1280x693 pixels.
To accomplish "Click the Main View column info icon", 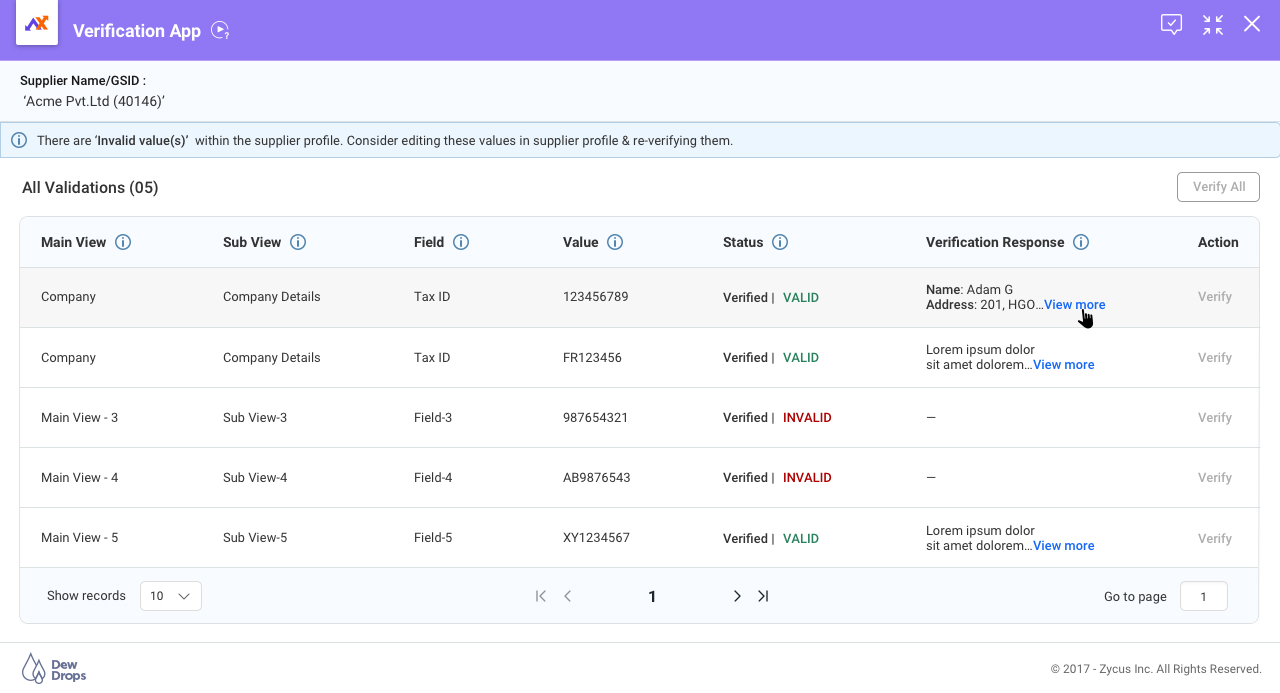I will tap(123, 242).
